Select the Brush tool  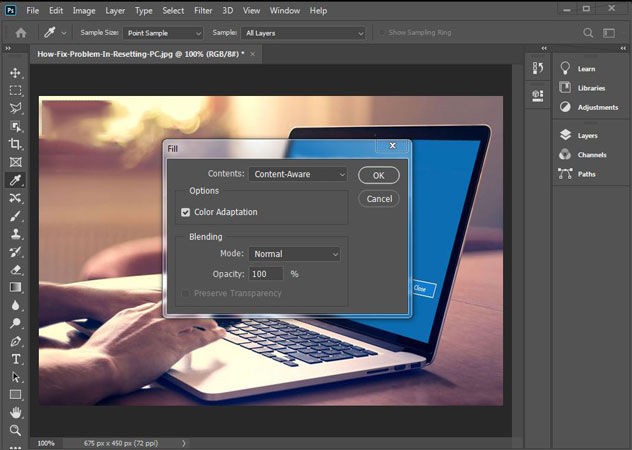15,216
